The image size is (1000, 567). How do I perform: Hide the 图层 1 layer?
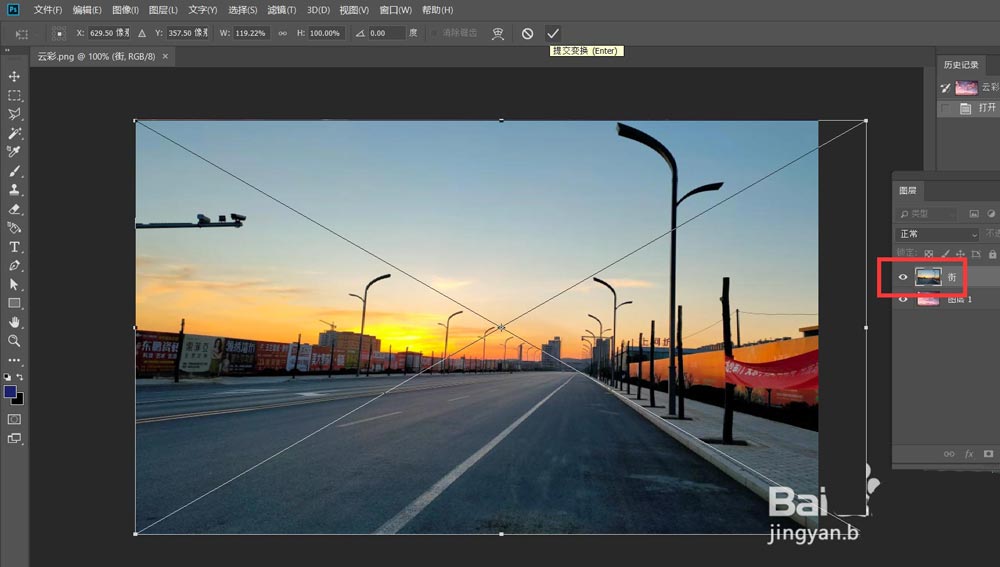click(x=903, y=299)
